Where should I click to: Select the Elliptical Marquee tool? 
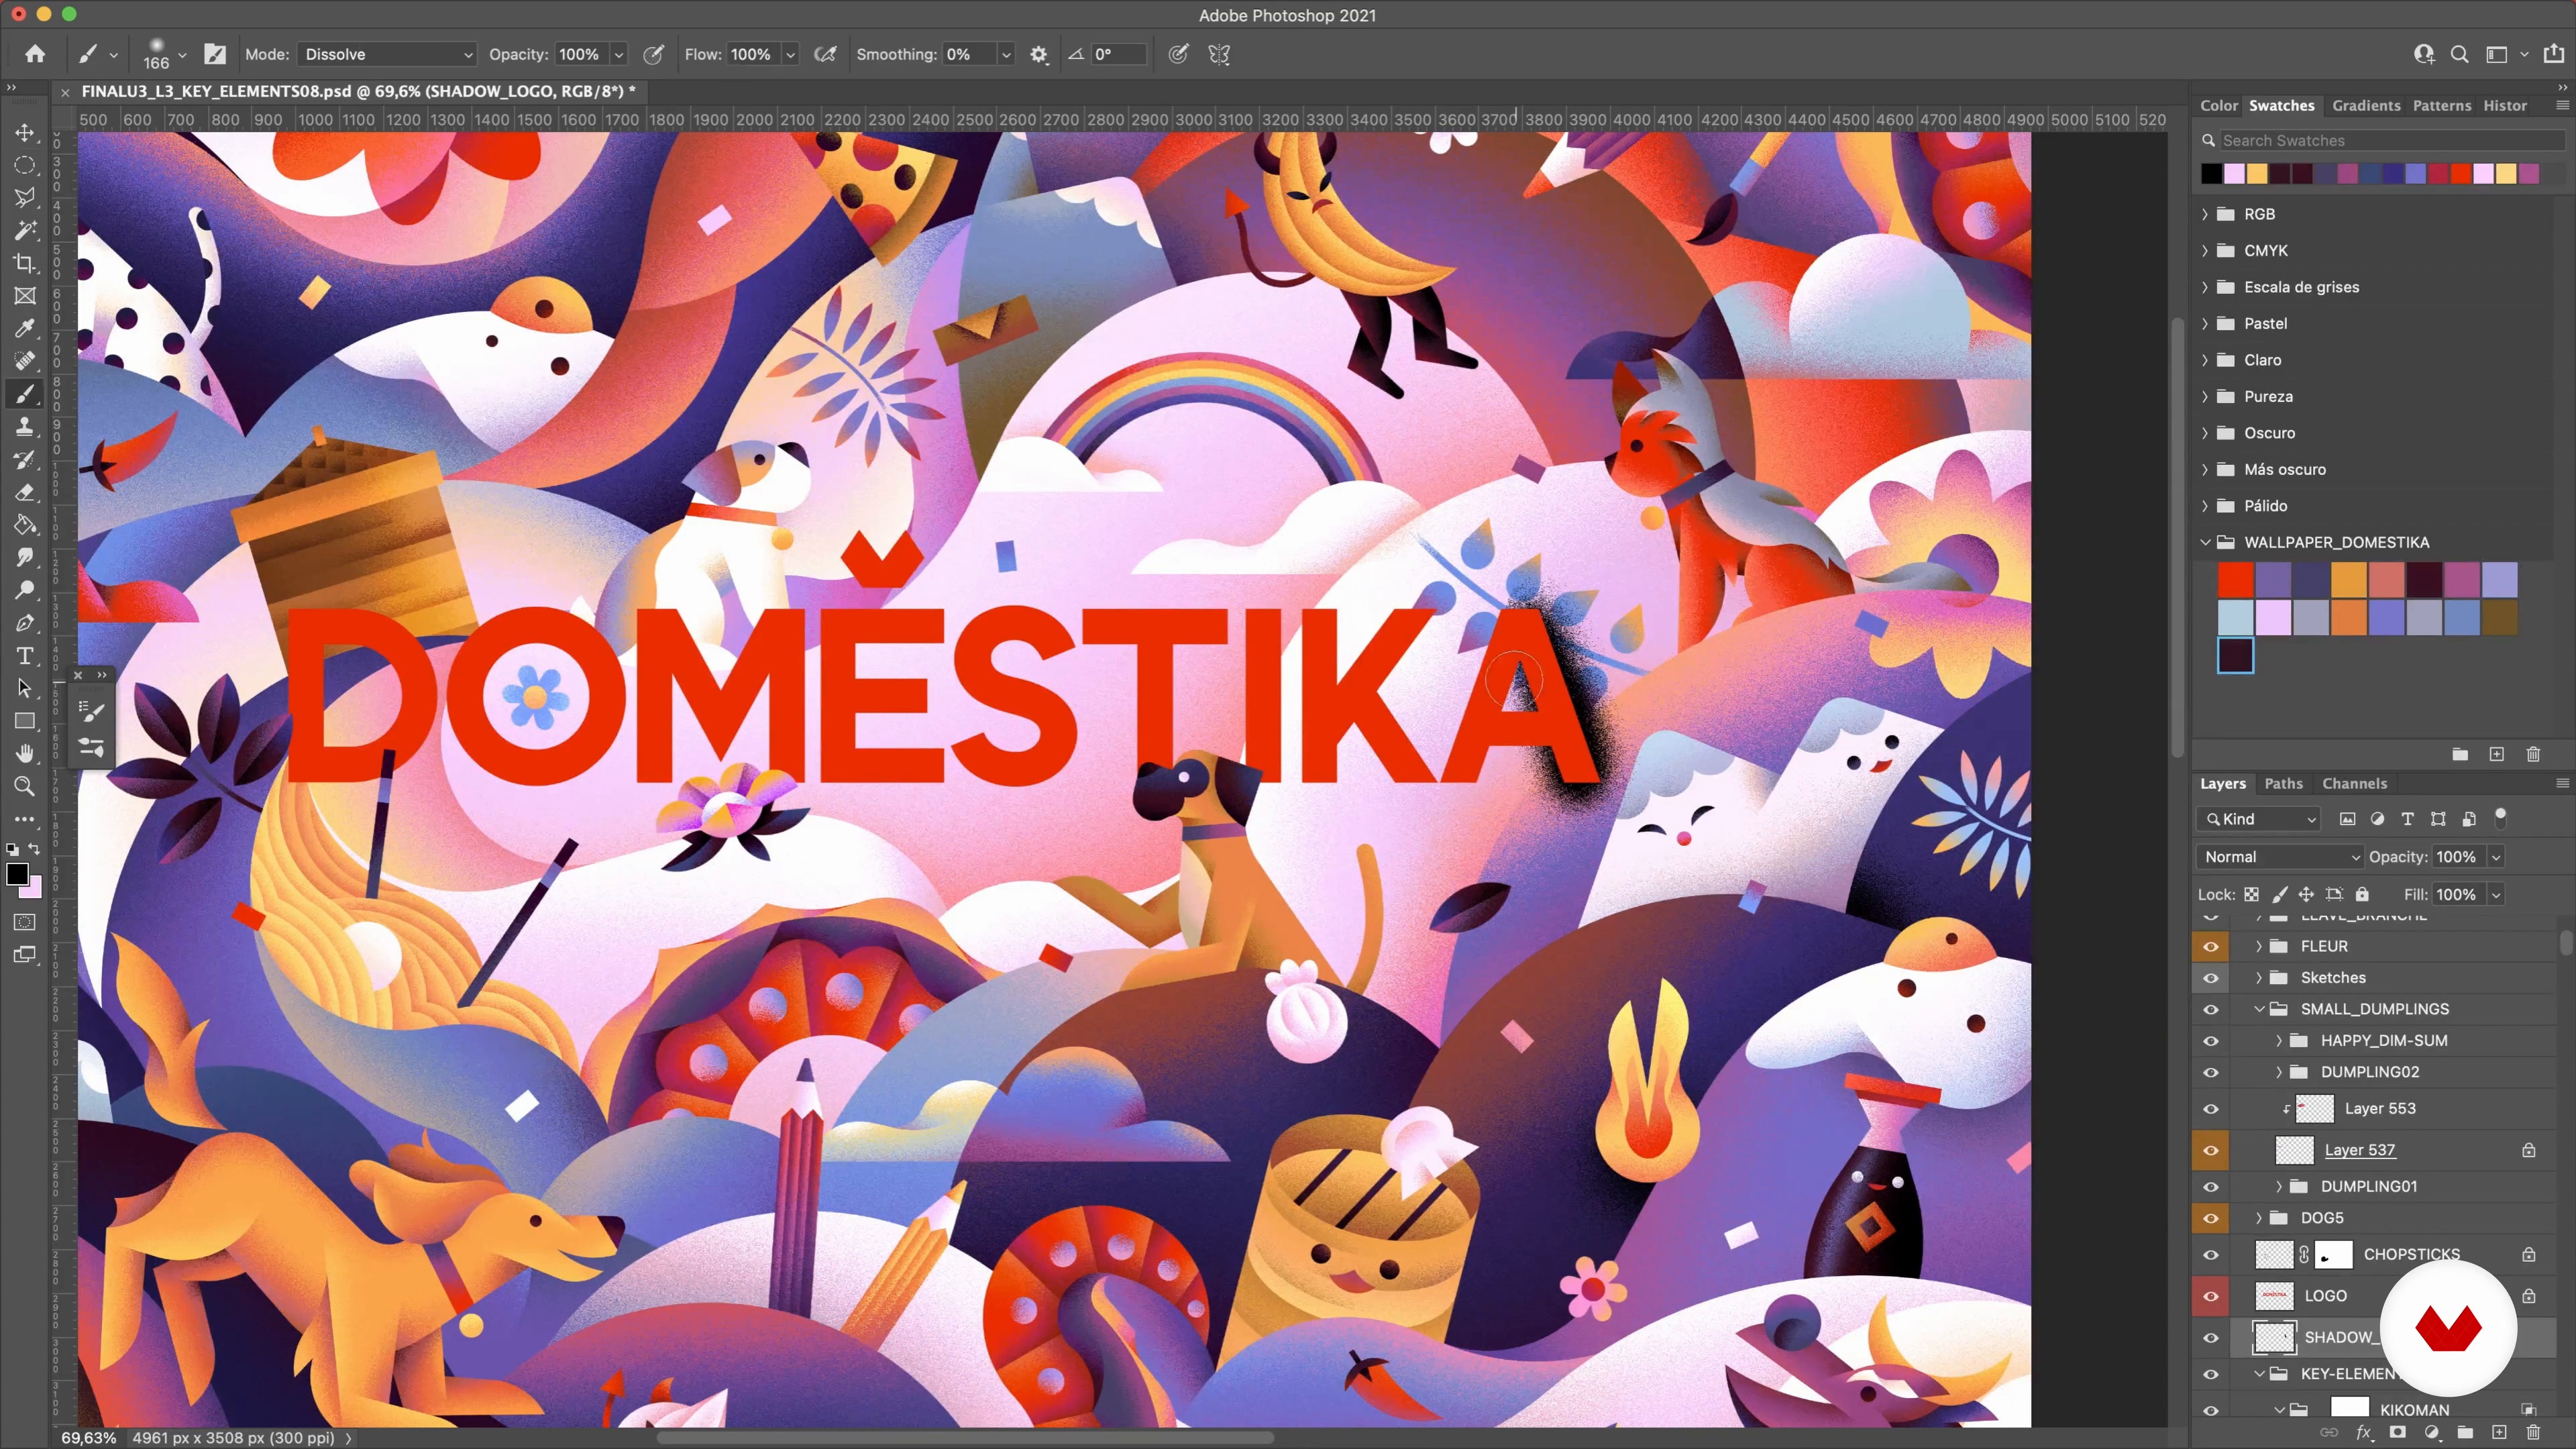(x=25, y=165)
